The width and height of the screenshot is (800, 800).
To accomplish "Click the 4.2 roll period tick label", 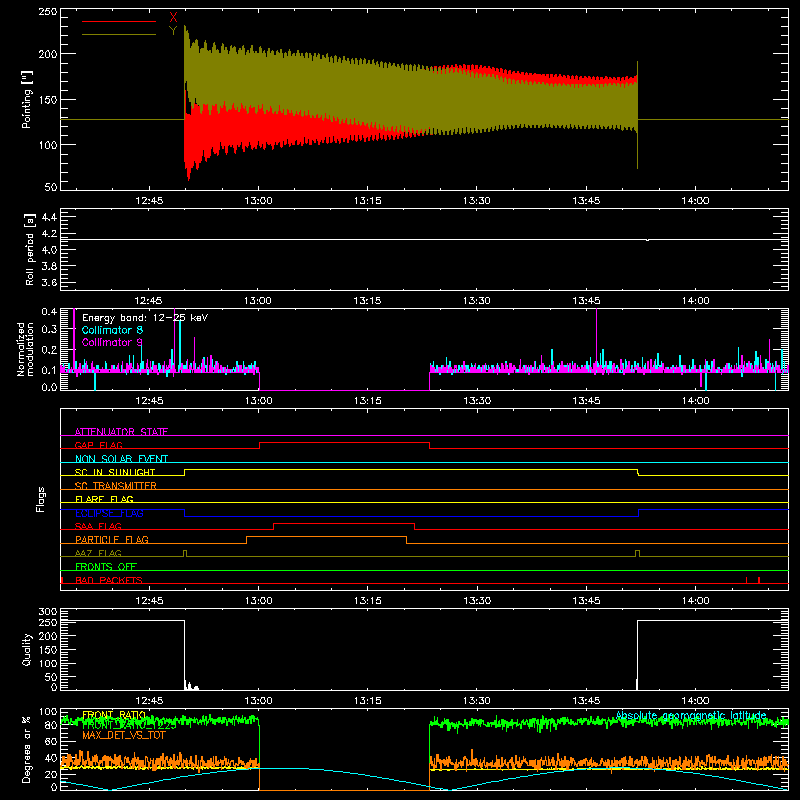I will pyautogui.click(x=49, y=234).
